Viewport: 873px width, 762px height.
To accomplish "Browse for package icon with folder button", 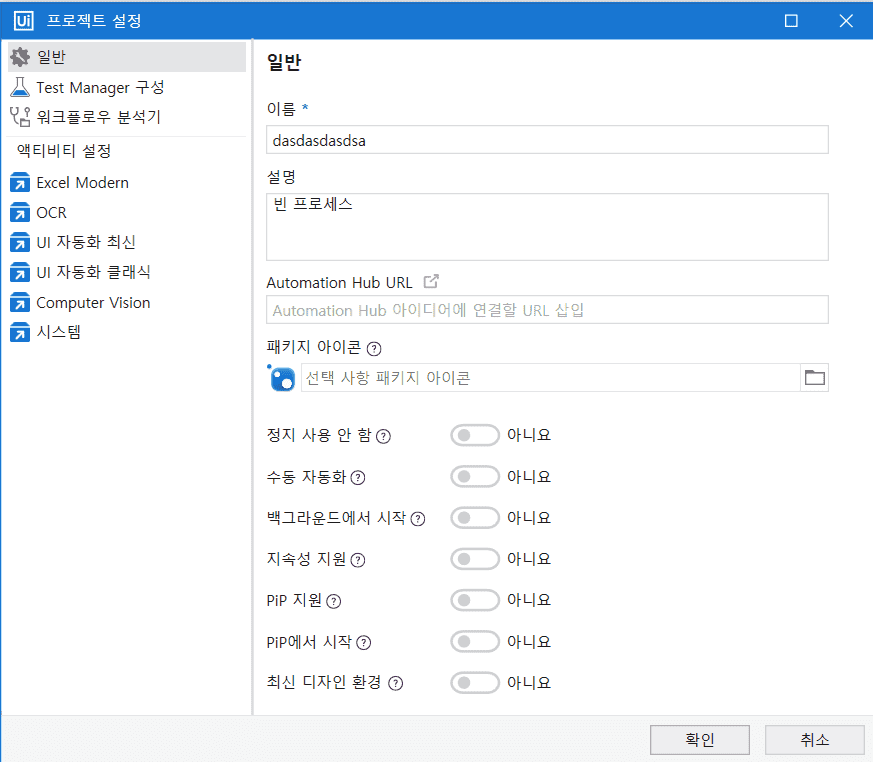I will click(x=815, y=378).
